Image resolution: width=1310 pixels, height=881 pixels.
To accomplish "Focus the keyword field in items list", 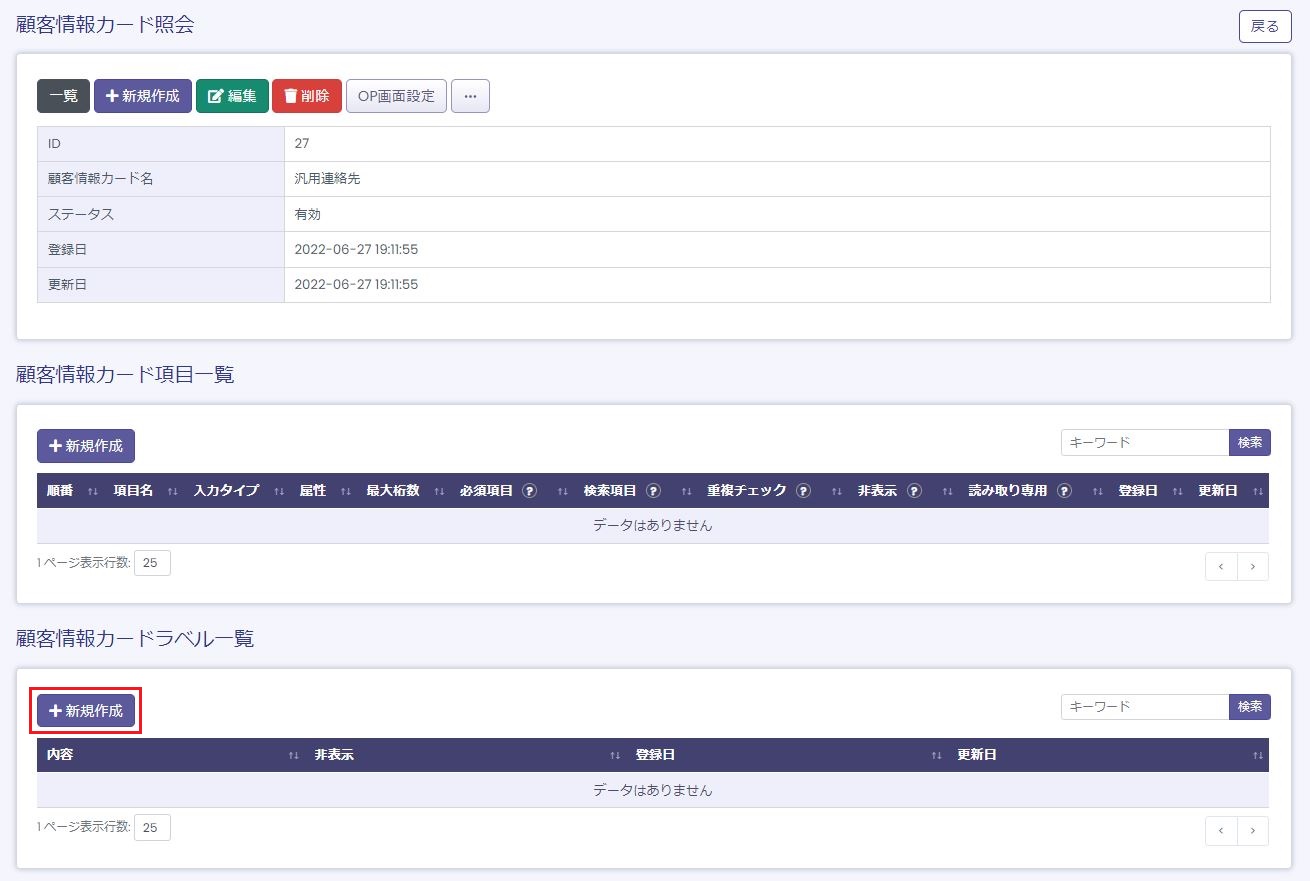I will point(1144,442).
